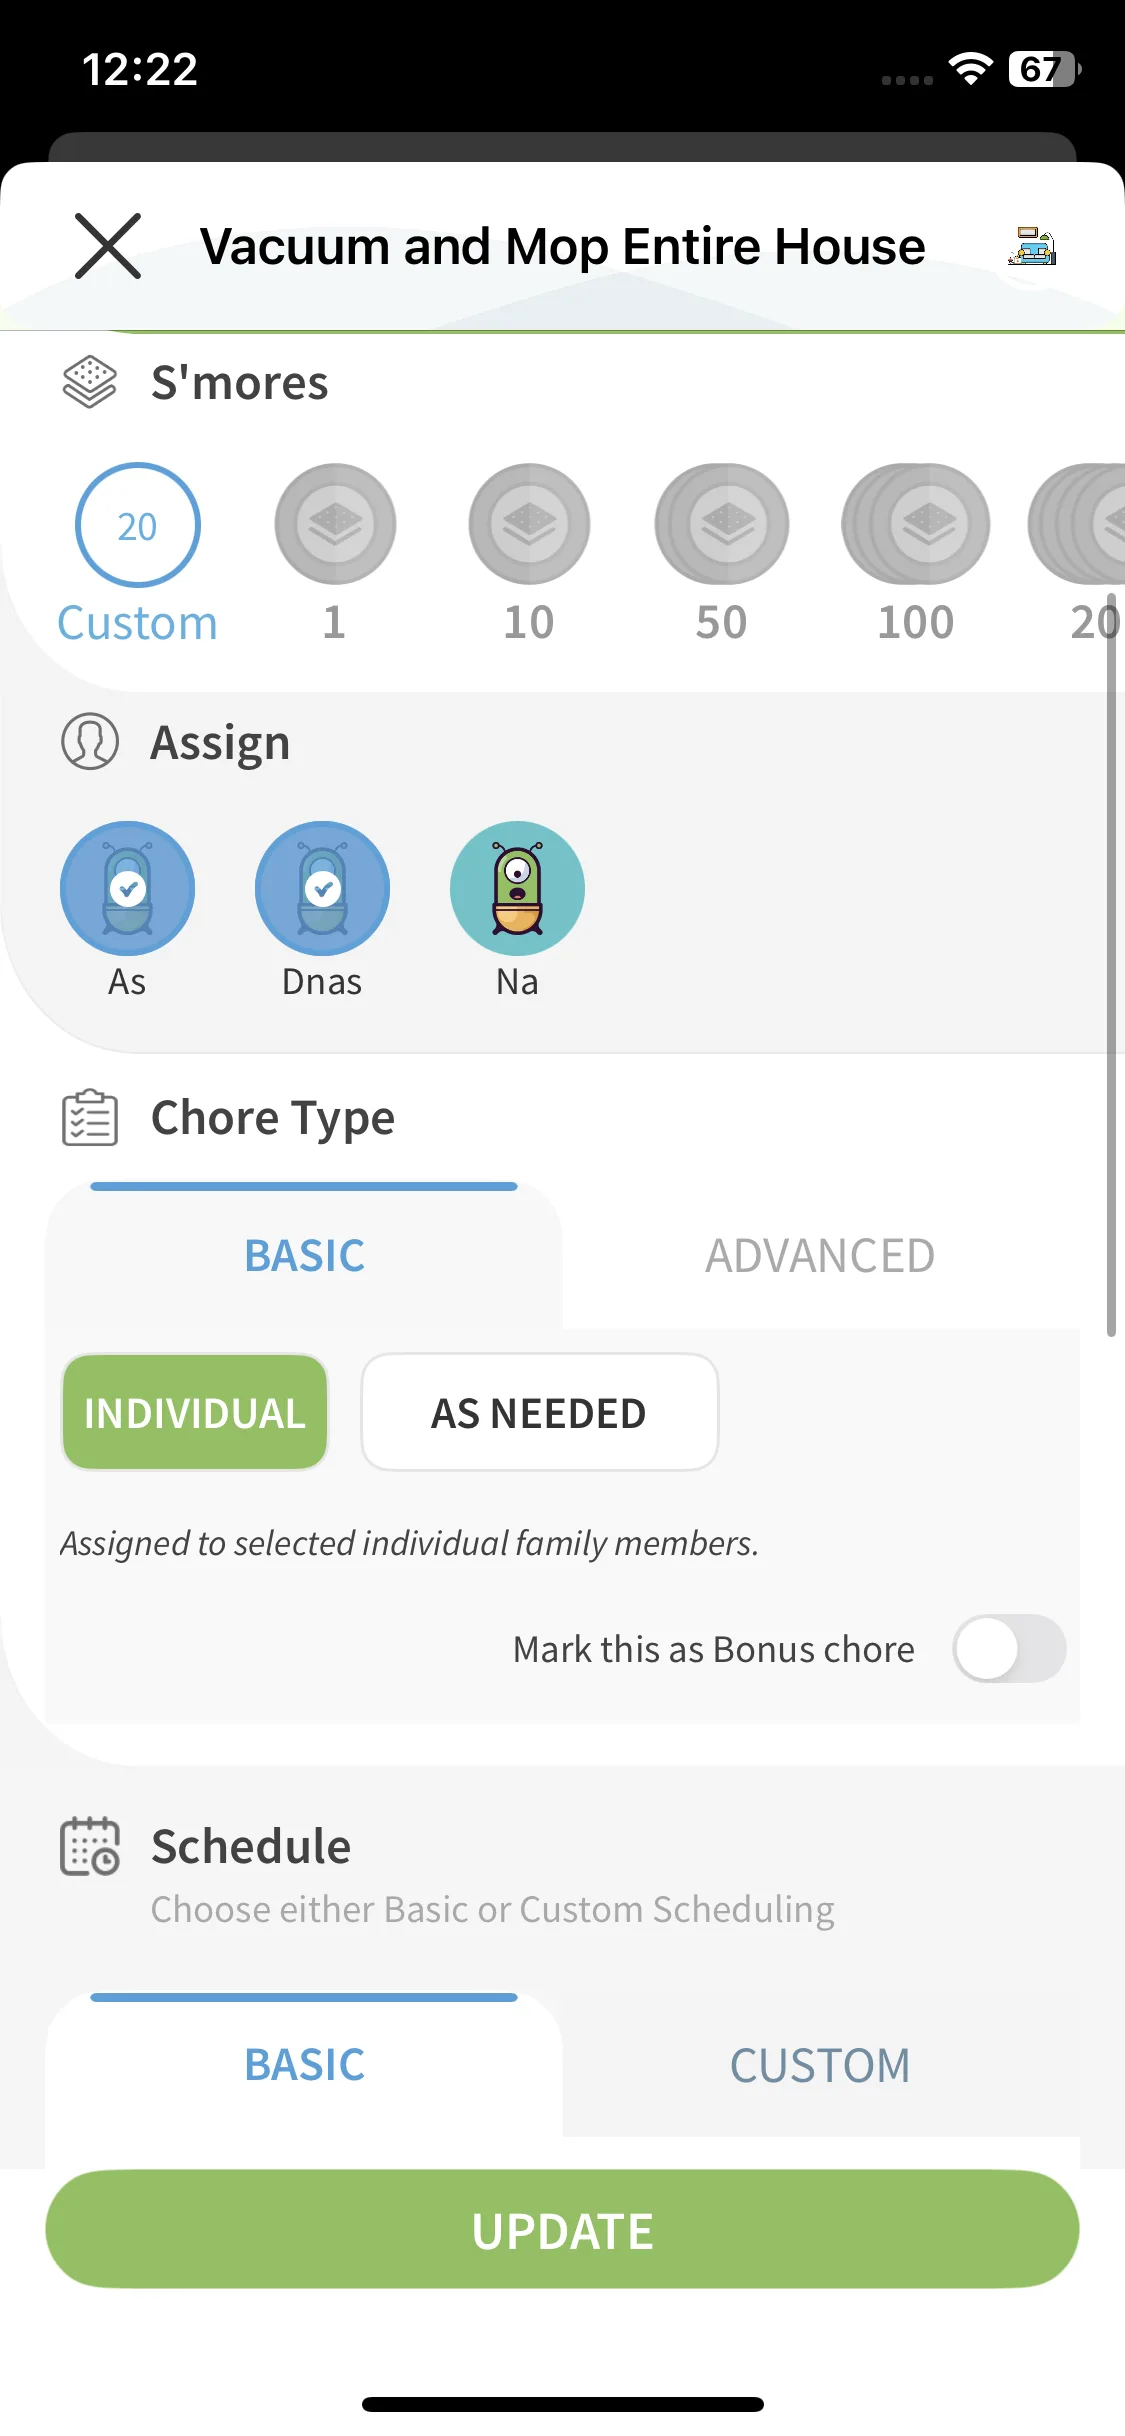Pick the 50 S'mores coin stack
The height and width of the screenshot is (2436, 1125).
(722, 525)
